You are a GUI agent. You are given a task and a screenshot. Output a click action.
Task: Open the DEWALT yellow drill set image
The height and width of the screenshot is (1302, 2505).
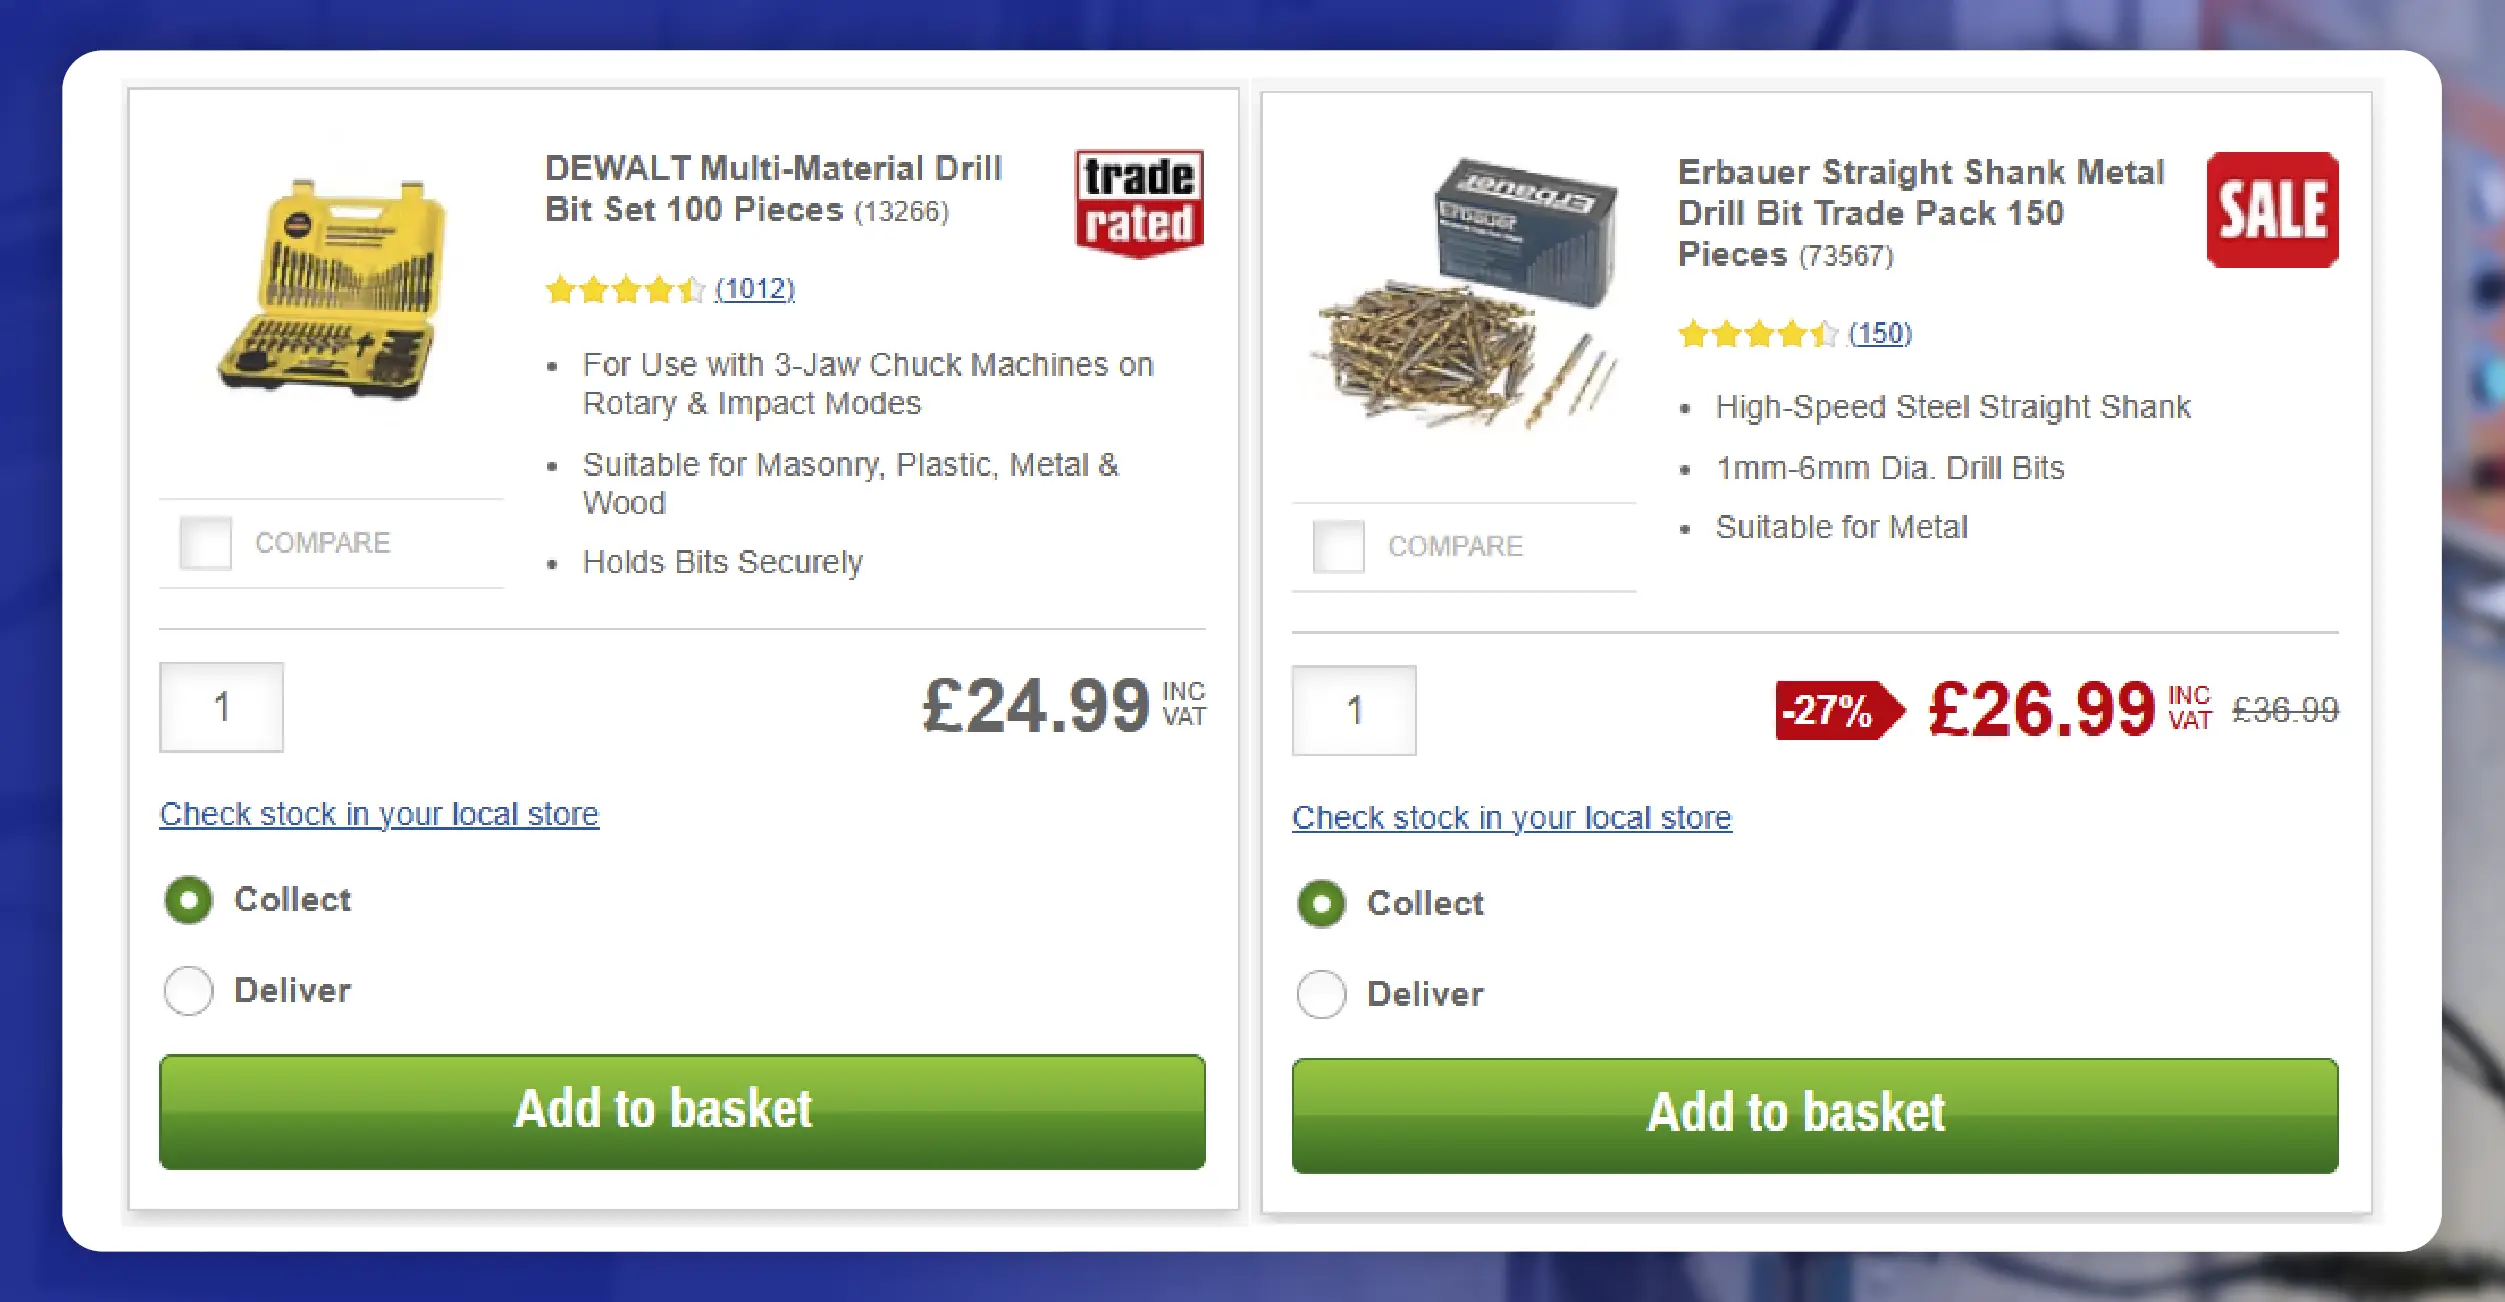tap(333, 289)
